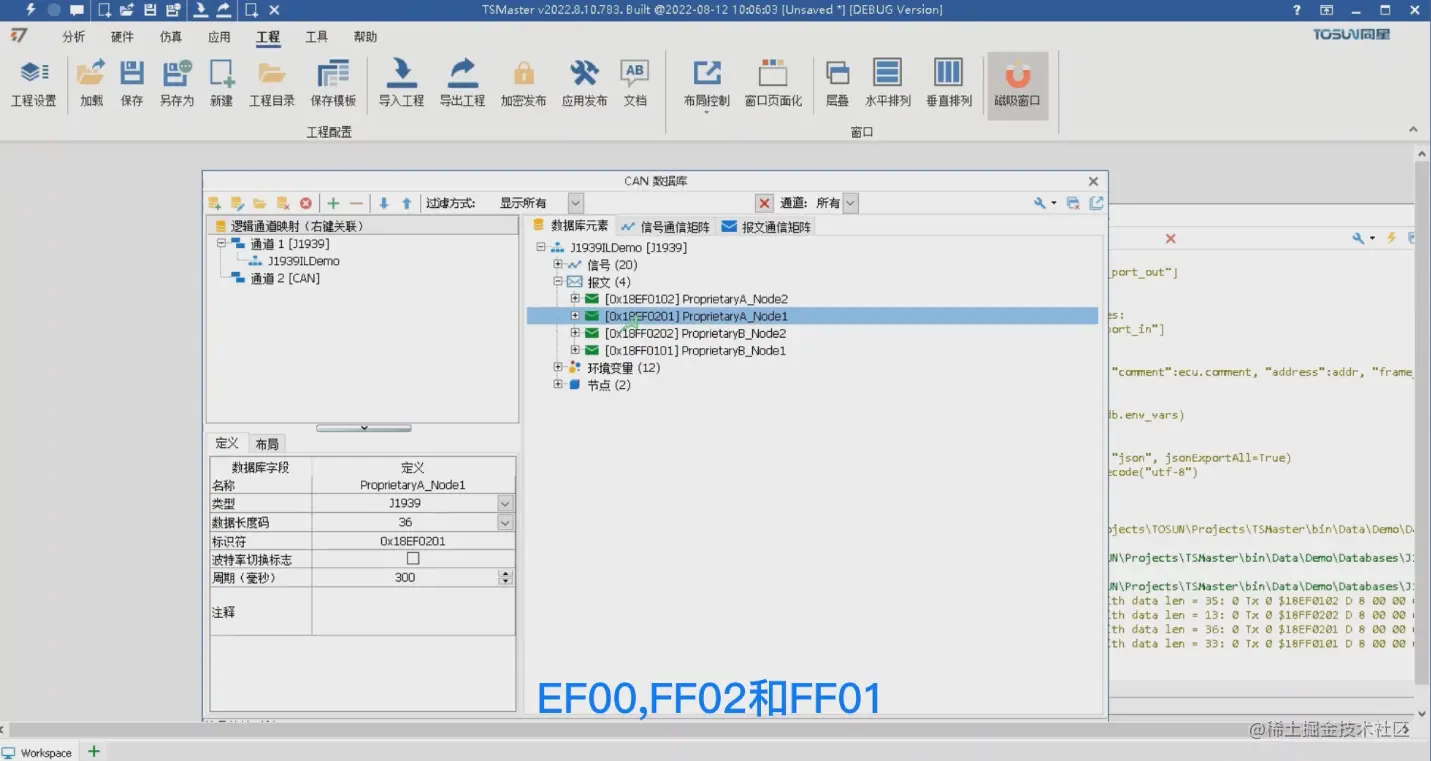Clear the filter with red X button
Viewport: 1431px width, 761px height.
[765, 203]
